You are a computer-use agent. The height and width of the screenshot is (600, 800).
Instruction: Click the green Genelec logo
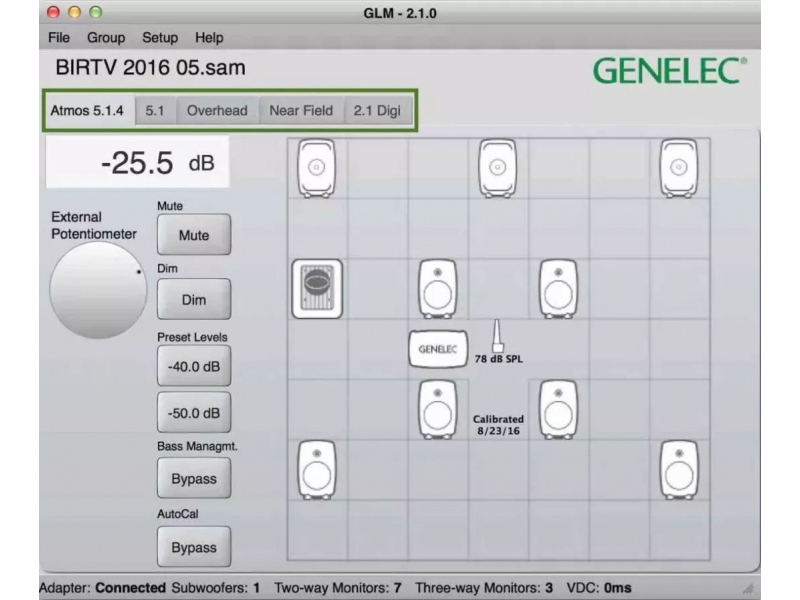(x=669, y=70)
